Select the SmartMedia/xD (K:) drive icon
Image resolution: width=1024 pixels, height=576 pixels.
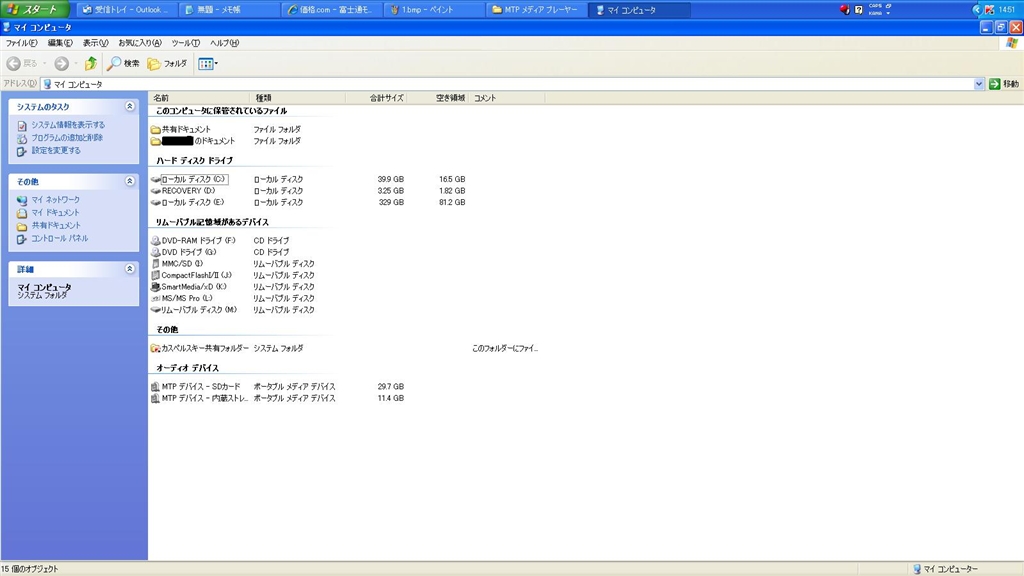tap(155, 287)
